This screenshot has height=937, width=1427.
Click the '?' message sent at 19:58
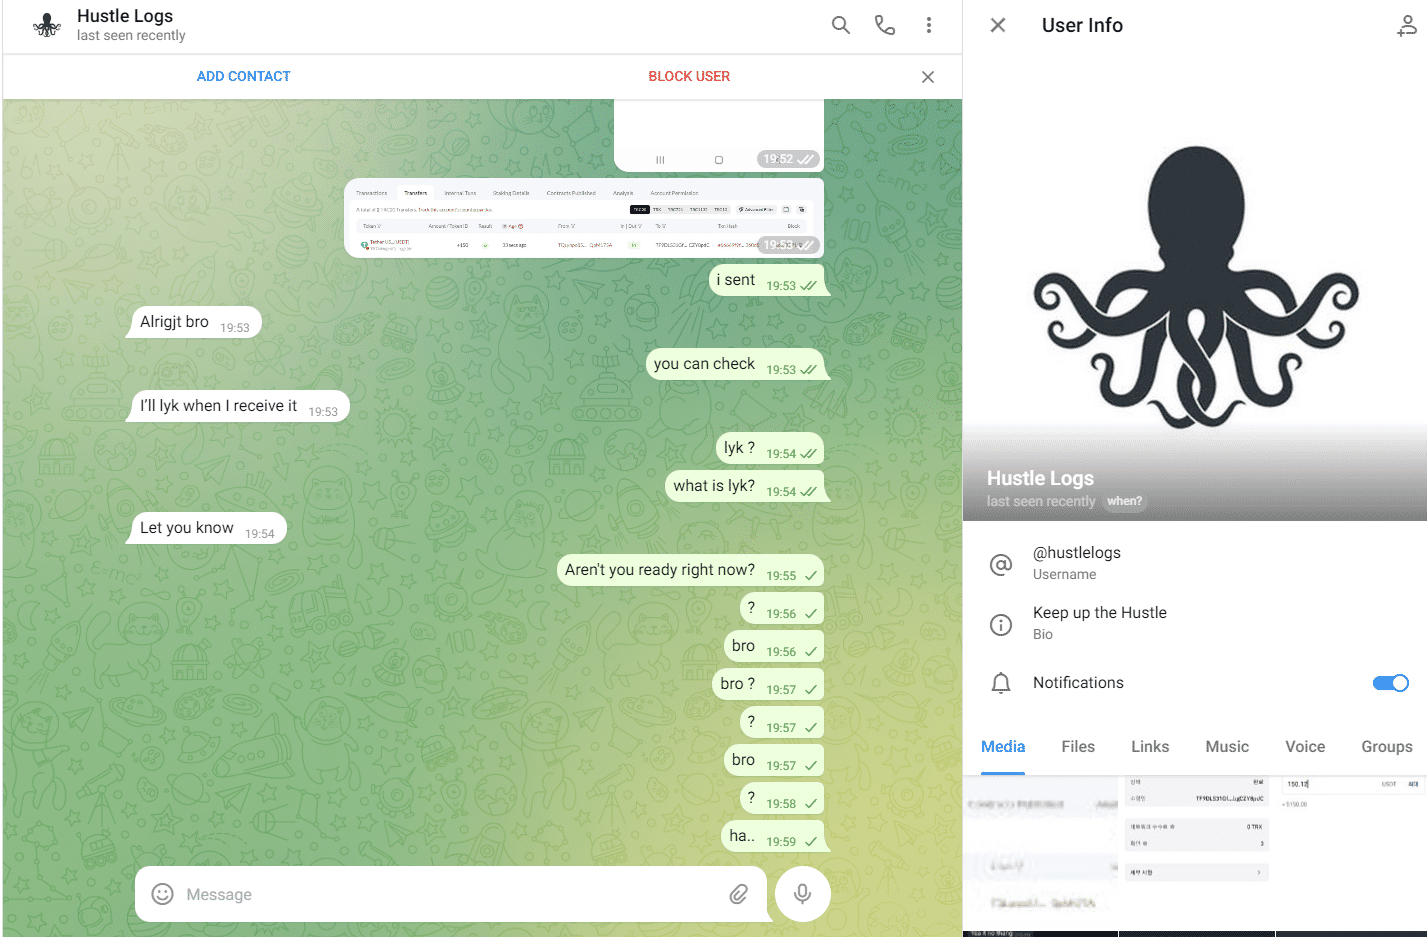(x=782, y=799)
